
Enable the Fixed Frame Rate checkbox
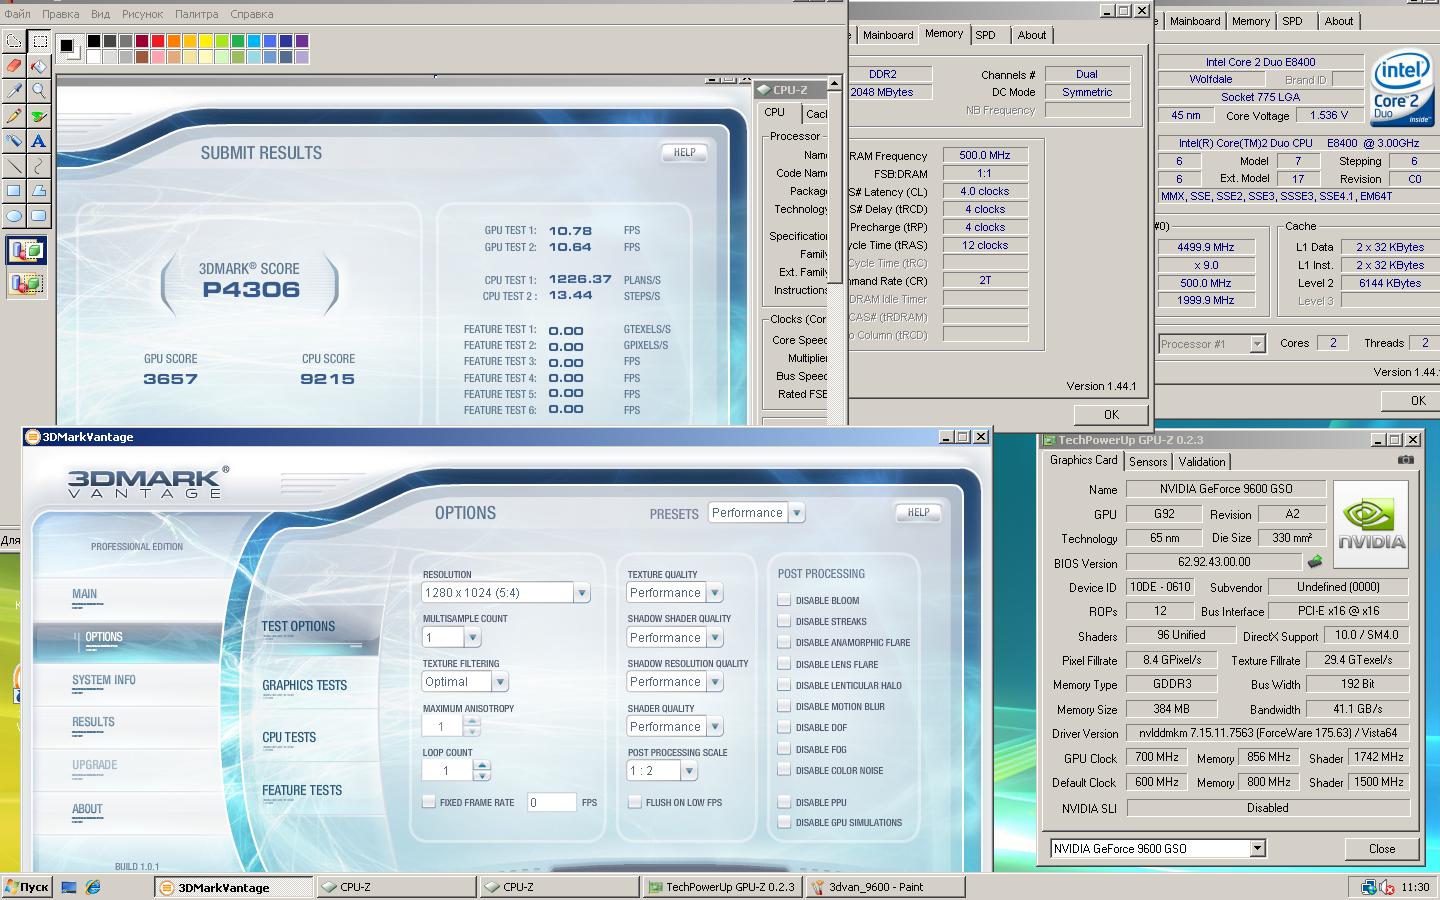(429, 802)
